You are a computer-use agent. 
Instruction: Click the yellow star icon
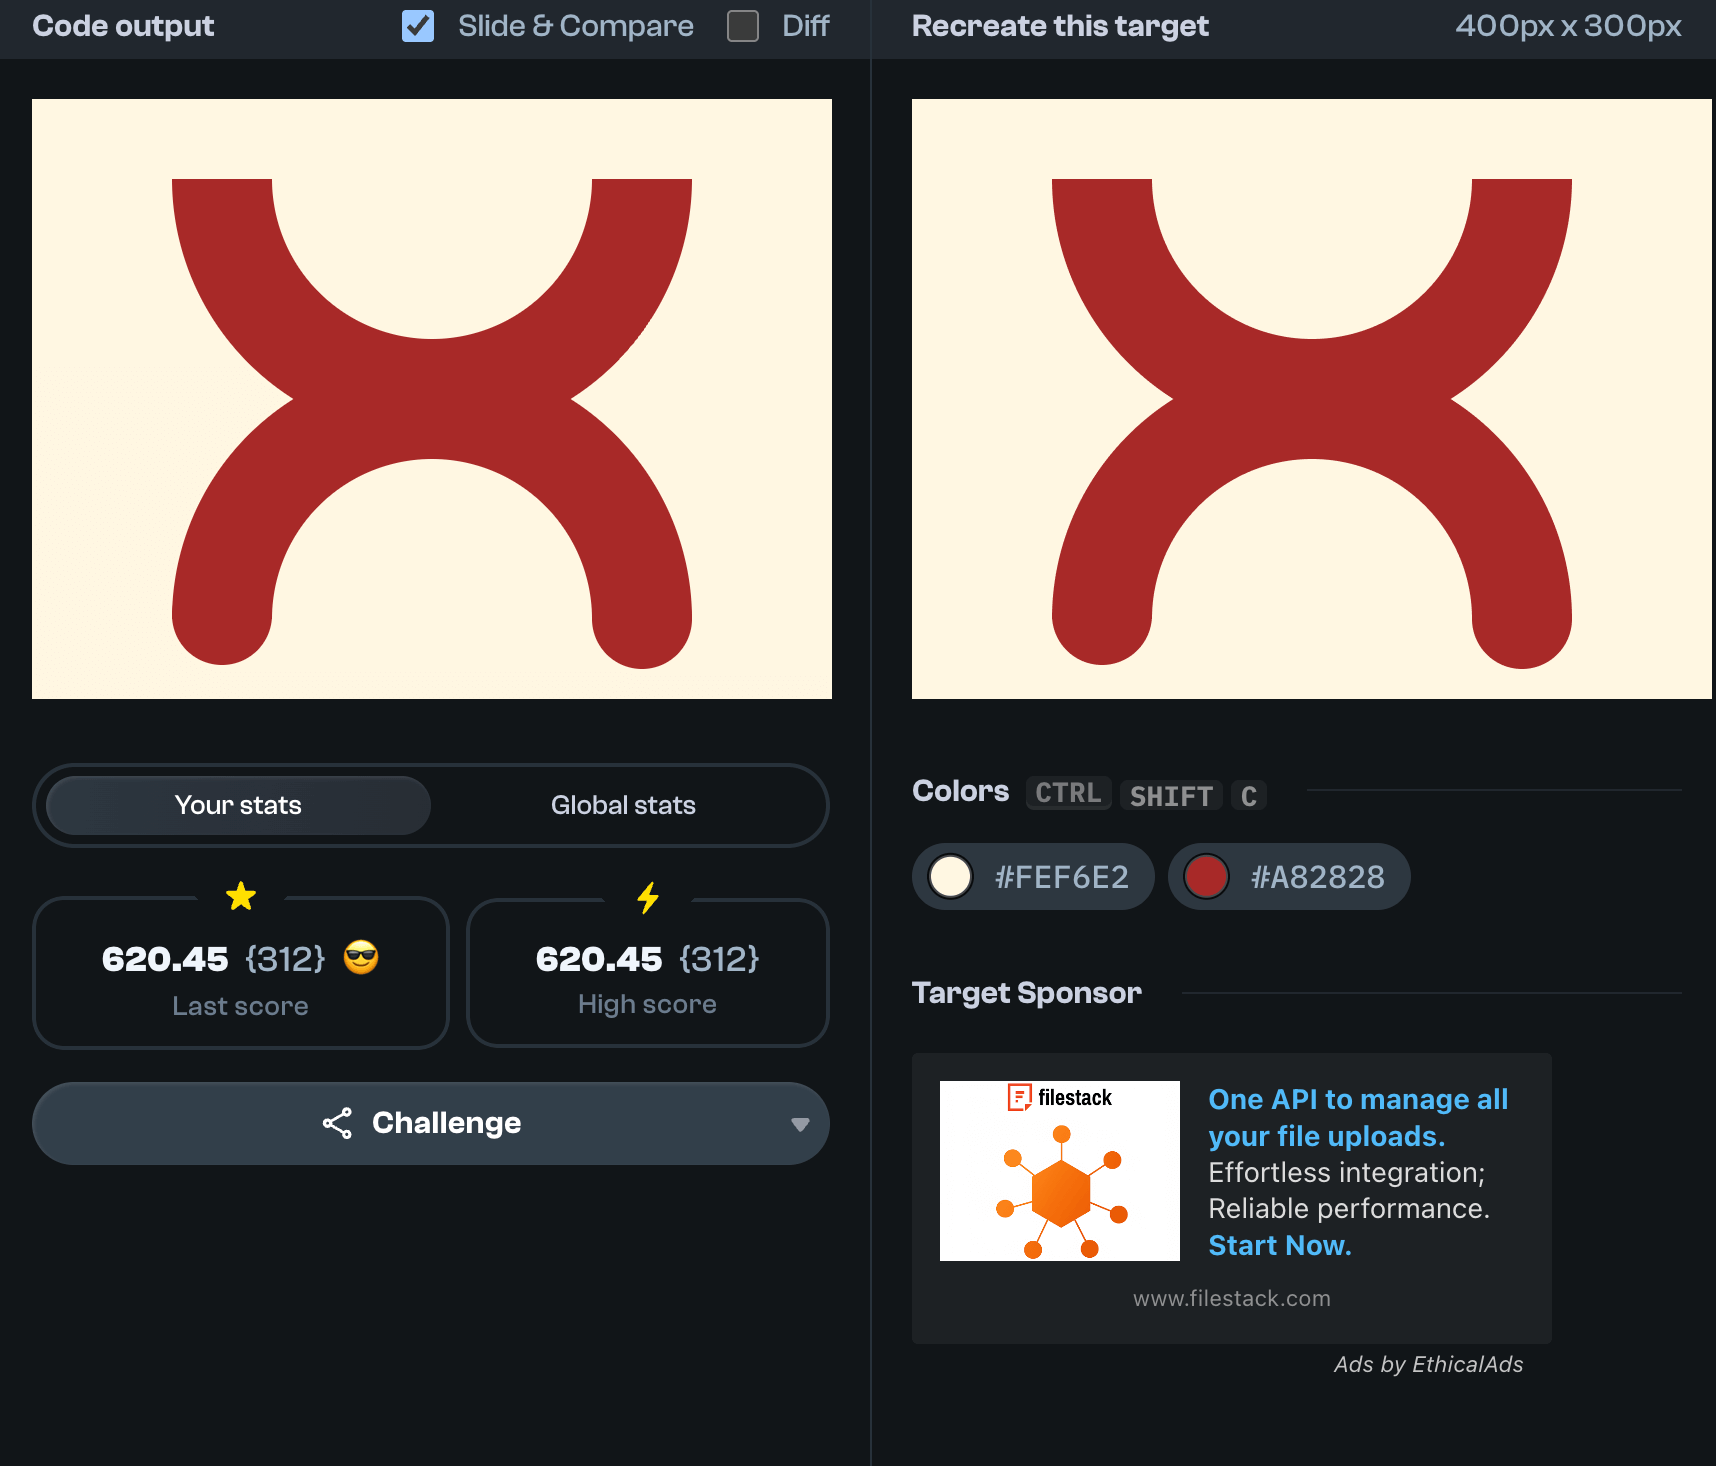tap(241, 896)
